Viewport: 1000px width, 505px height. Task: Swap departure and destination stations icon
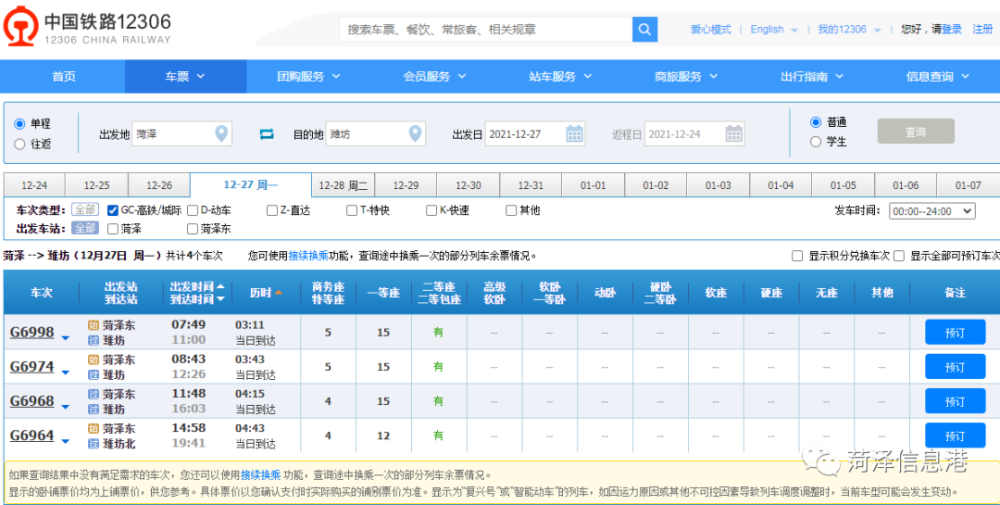click(266, 135)
